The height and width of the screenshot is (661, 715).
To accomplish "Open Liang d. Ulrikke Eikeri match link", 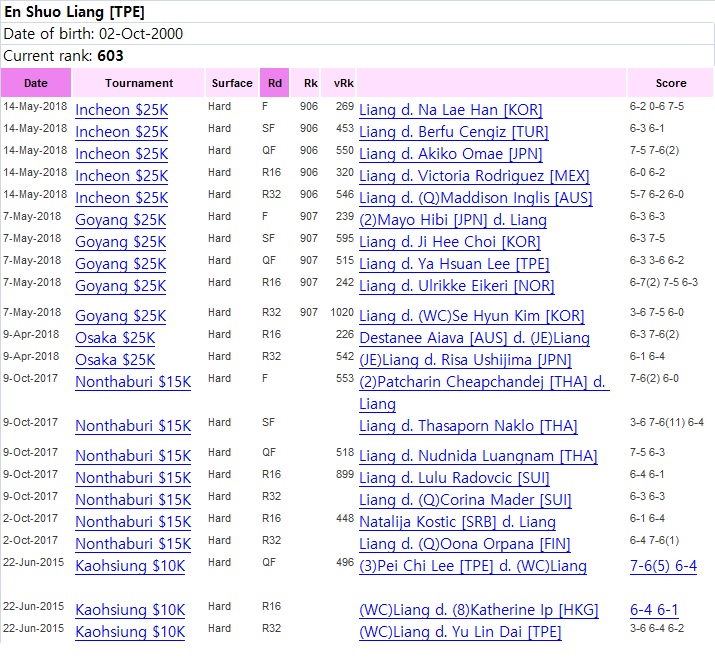I will 456,286.
